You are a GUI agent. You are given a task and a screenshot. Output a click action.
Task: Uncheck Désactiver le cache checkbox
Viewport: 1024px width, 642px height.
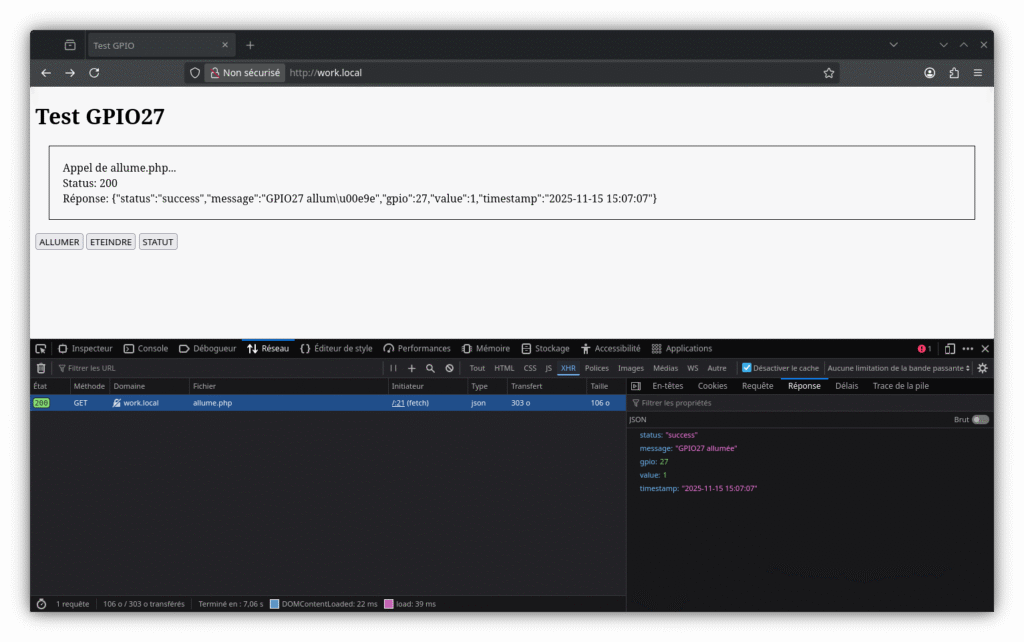coord(746,368)
